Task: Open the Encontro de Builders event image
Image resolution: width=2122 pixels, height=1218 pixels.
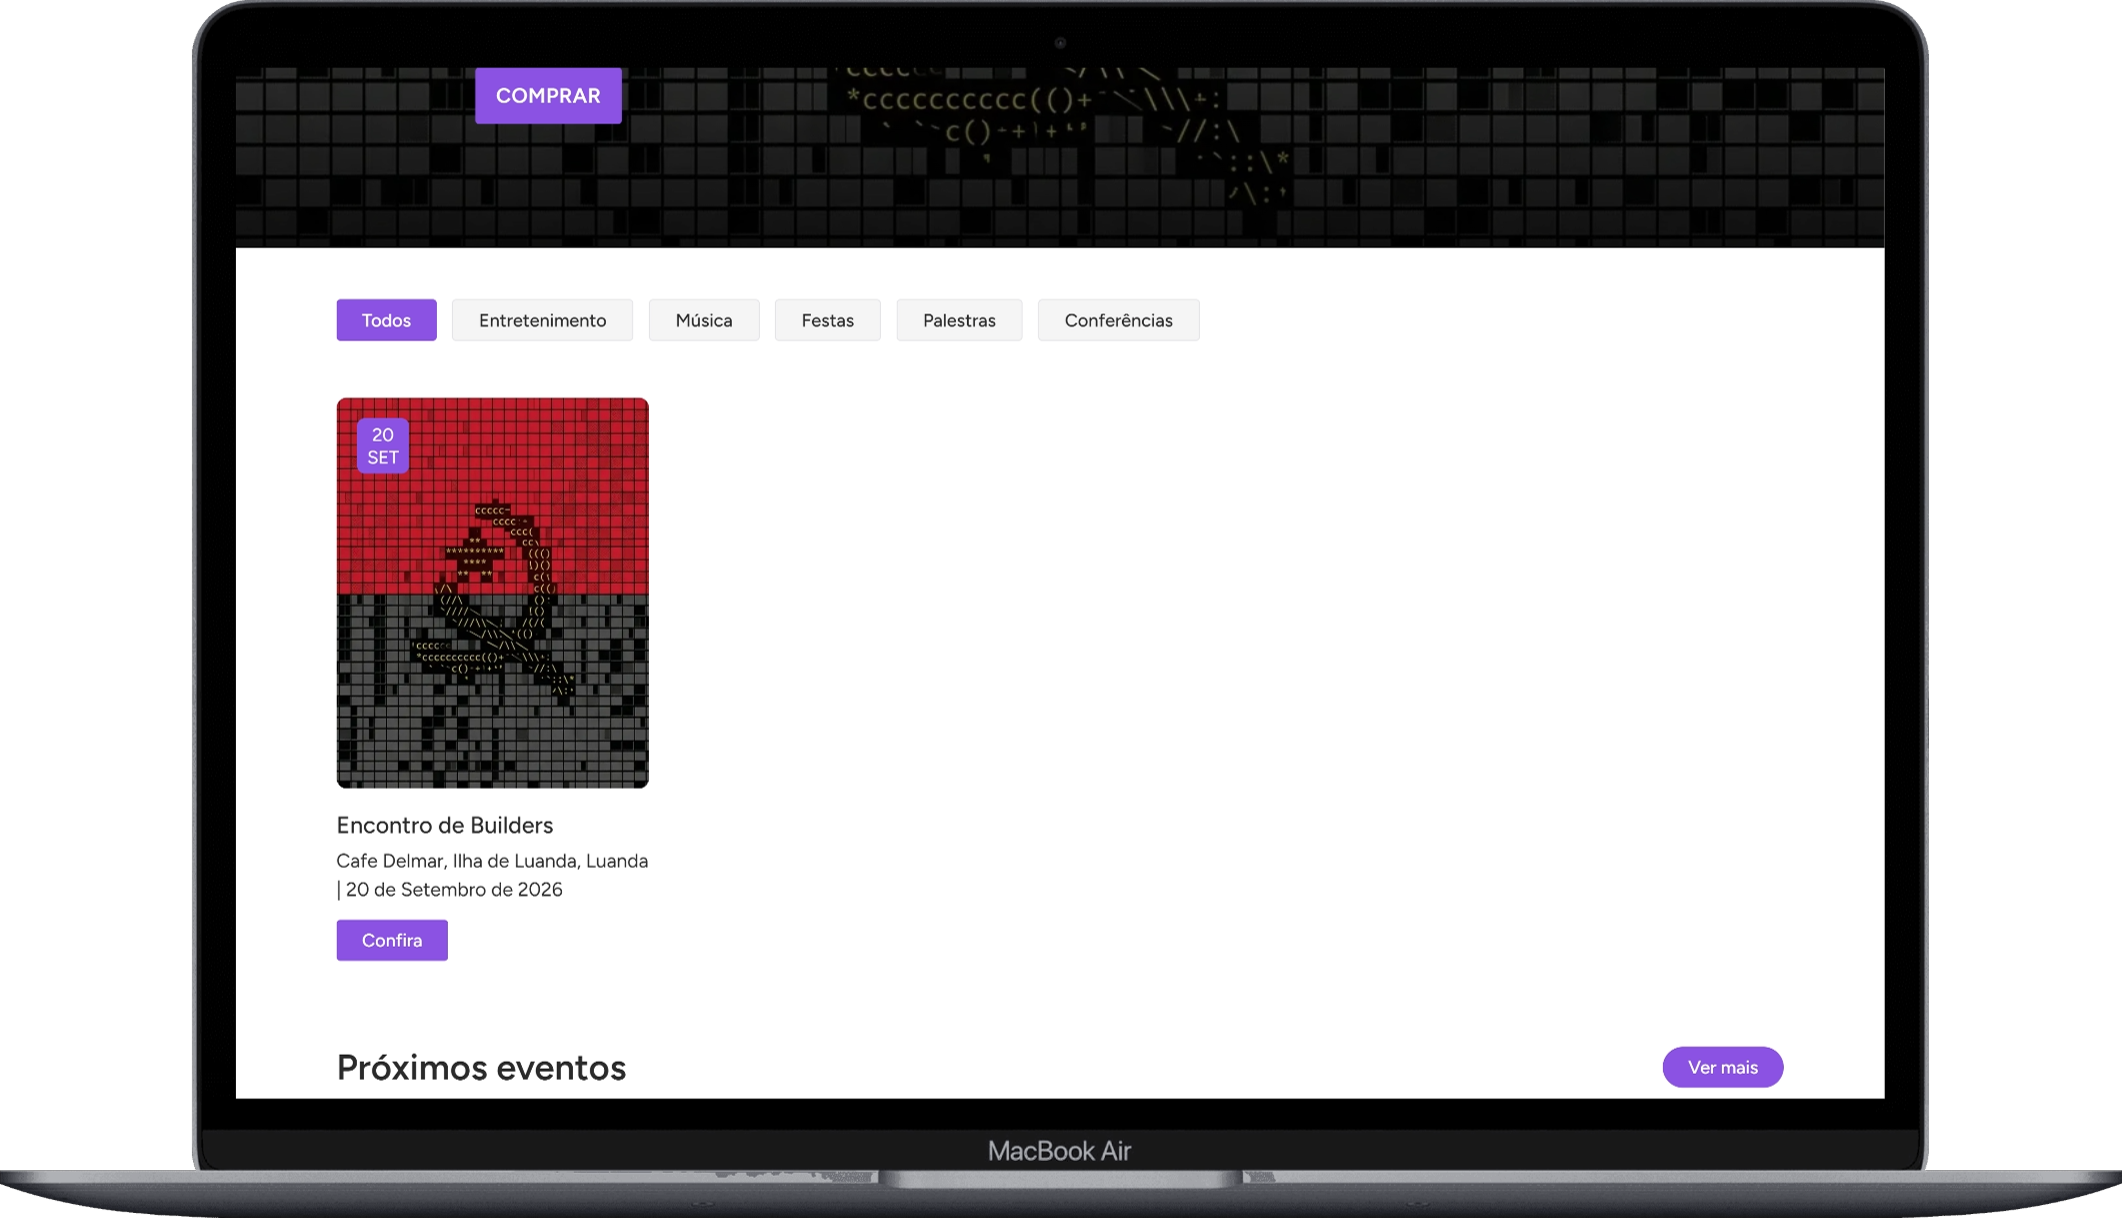Action: pos(492,593)
